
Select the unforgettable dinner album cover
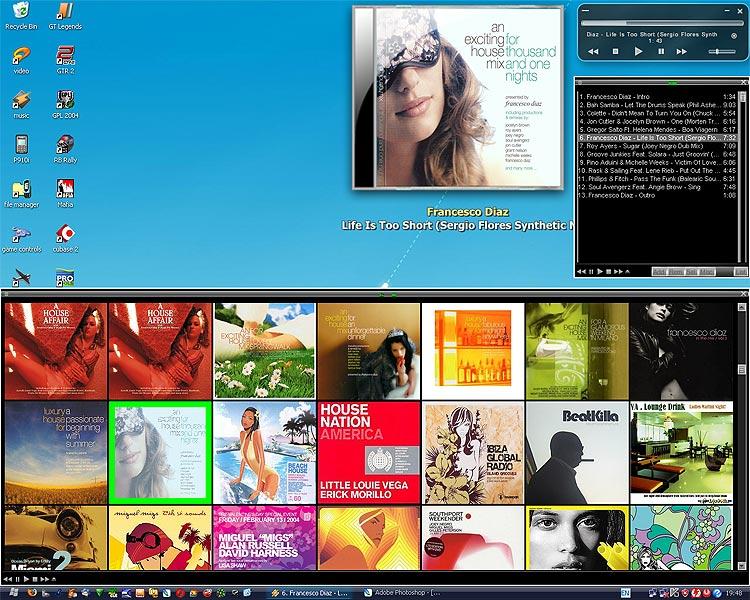(368, 351)
